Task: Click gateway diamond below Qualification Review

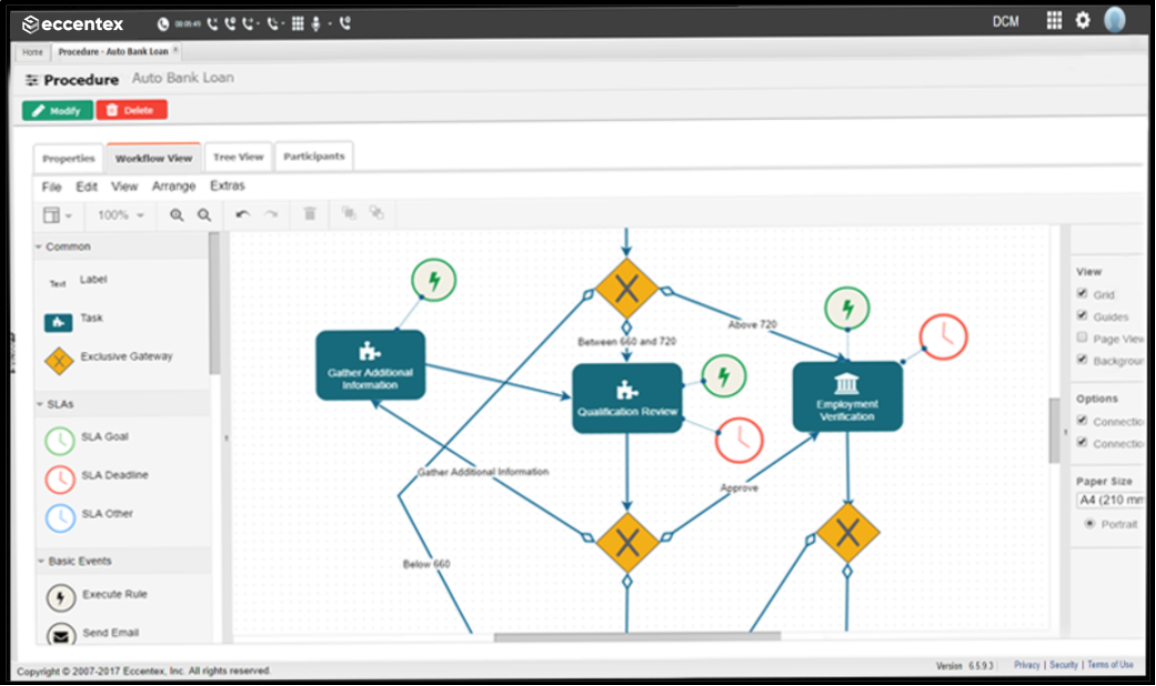Action: coord(627,544)
